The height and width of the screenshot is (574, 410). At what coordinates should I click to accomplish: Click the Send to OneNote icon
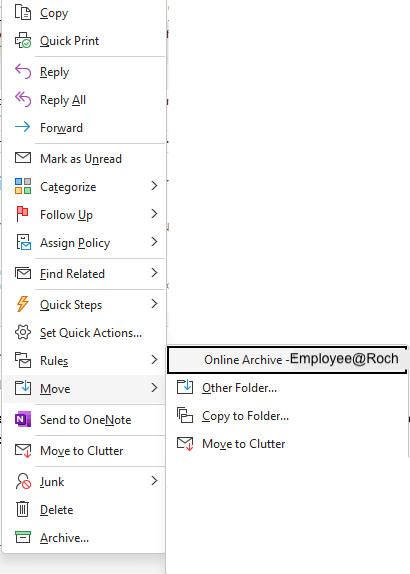tap(23, 419)
